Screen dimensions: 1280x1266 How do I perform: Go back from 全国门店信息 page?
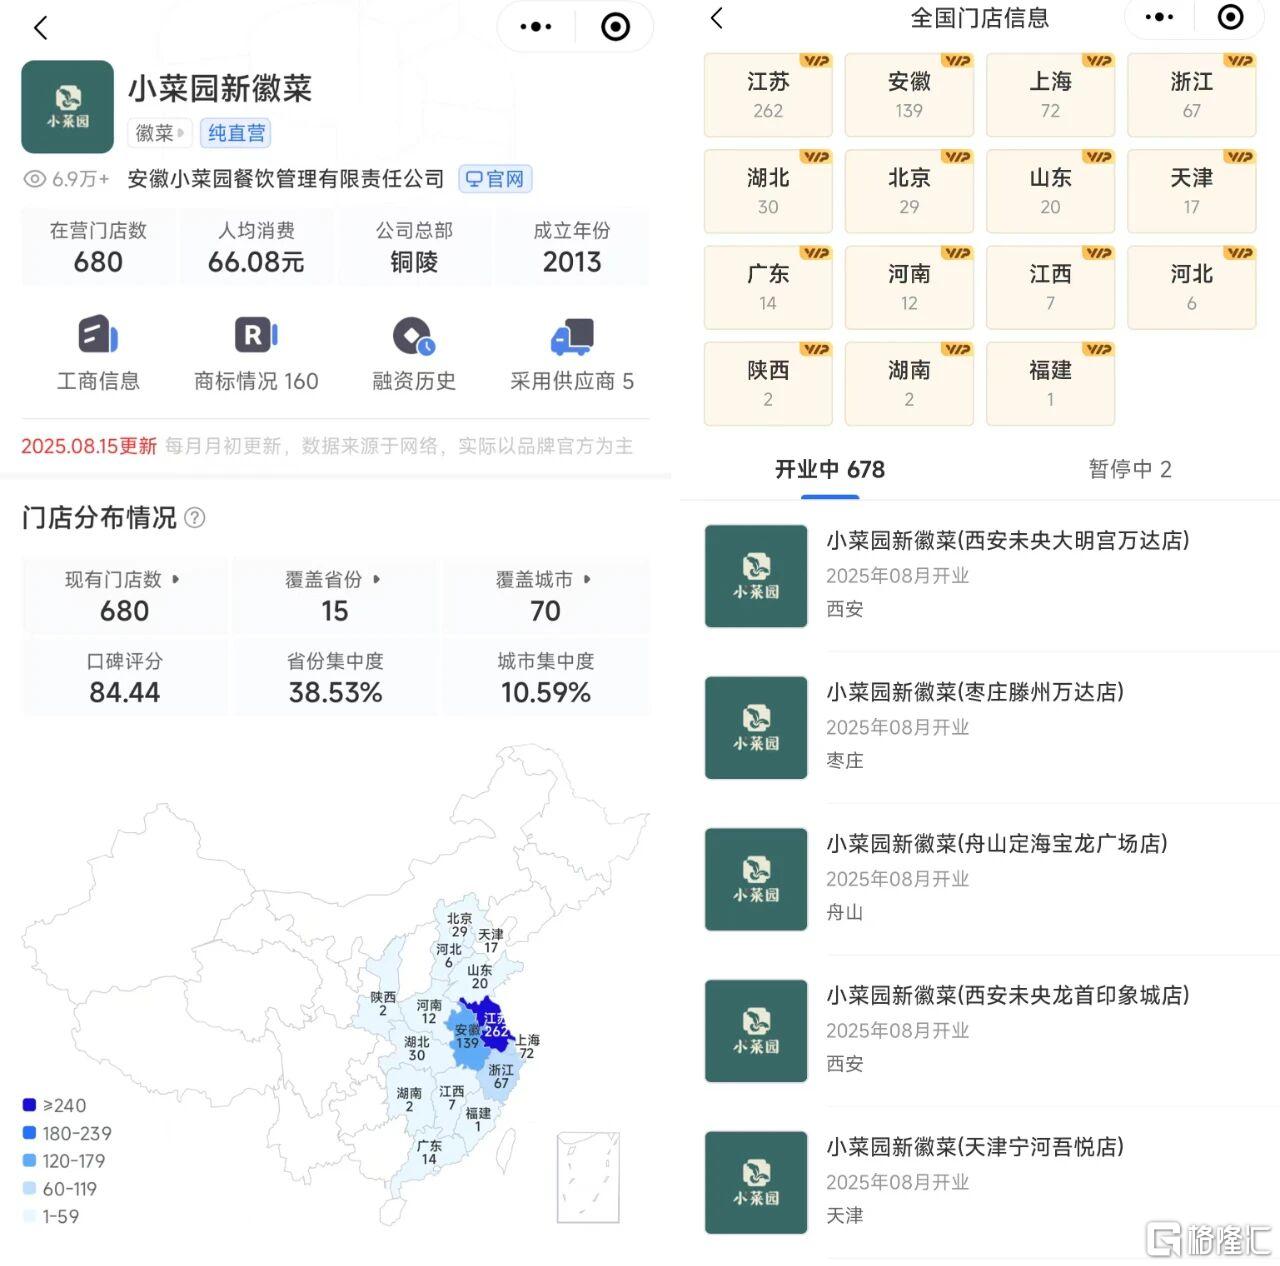point(716,18)
